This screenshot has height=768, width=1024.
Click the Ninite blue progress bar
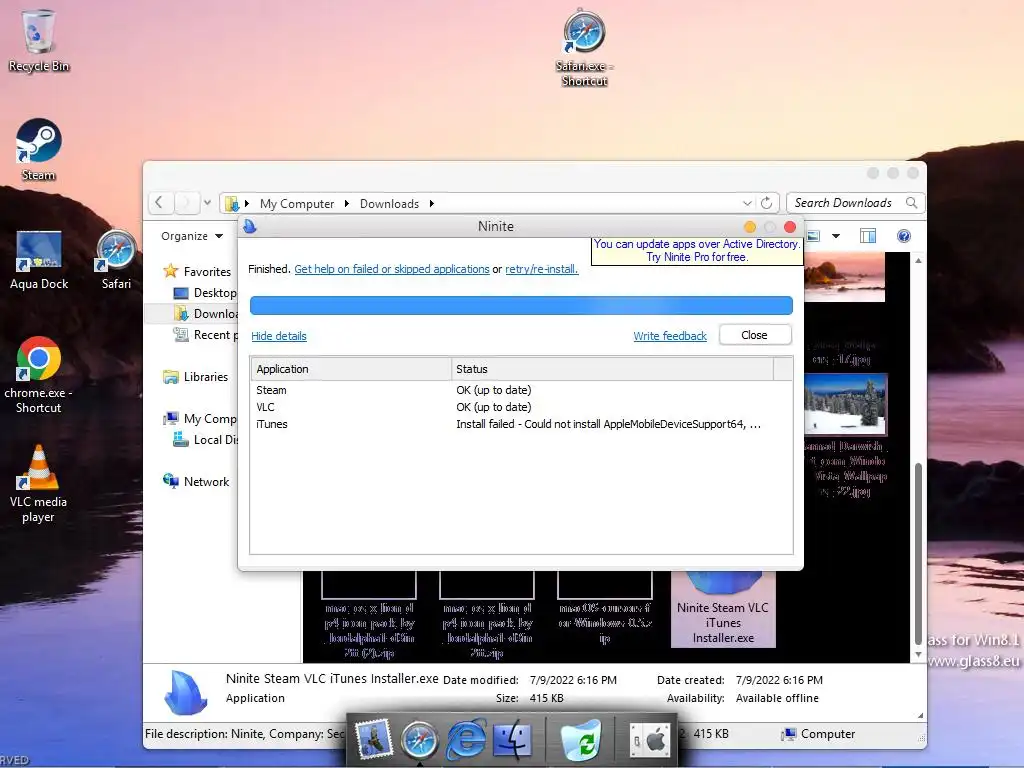(x=521, y=305)
